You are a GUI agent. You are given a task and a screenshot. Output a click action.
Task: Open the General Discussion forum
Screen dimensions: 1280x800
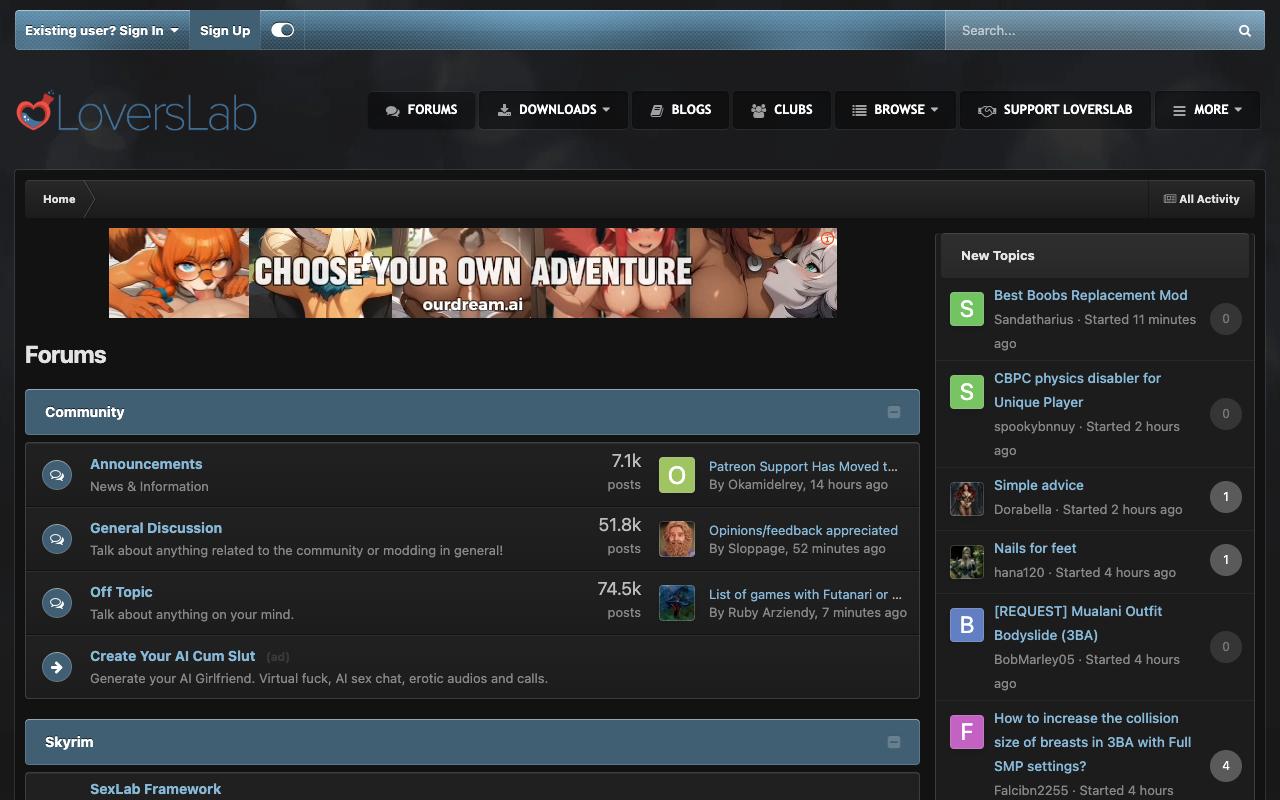tap(156, 528)
